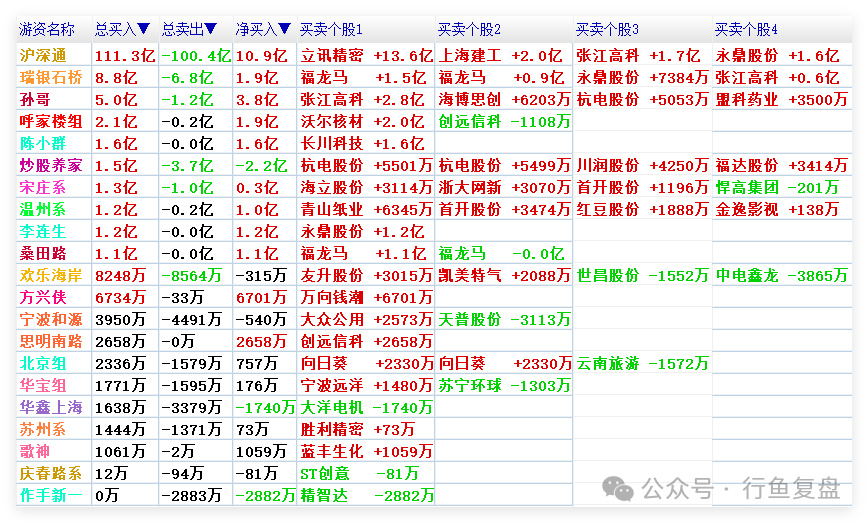Click 精智达 -2882万 cell
The height and width of the screenshot is (523, 868).
366,495
